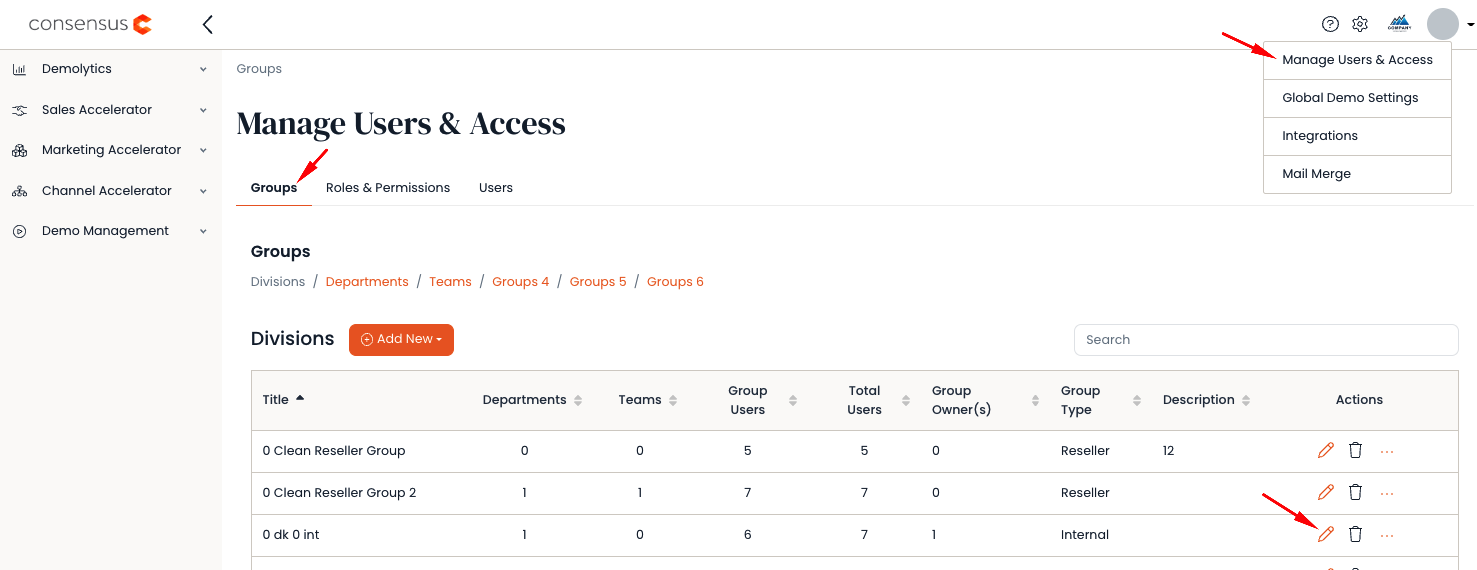Click the sidebar collapse back arrow
This screenshot has height=570, width=1477.
point(208,25)
